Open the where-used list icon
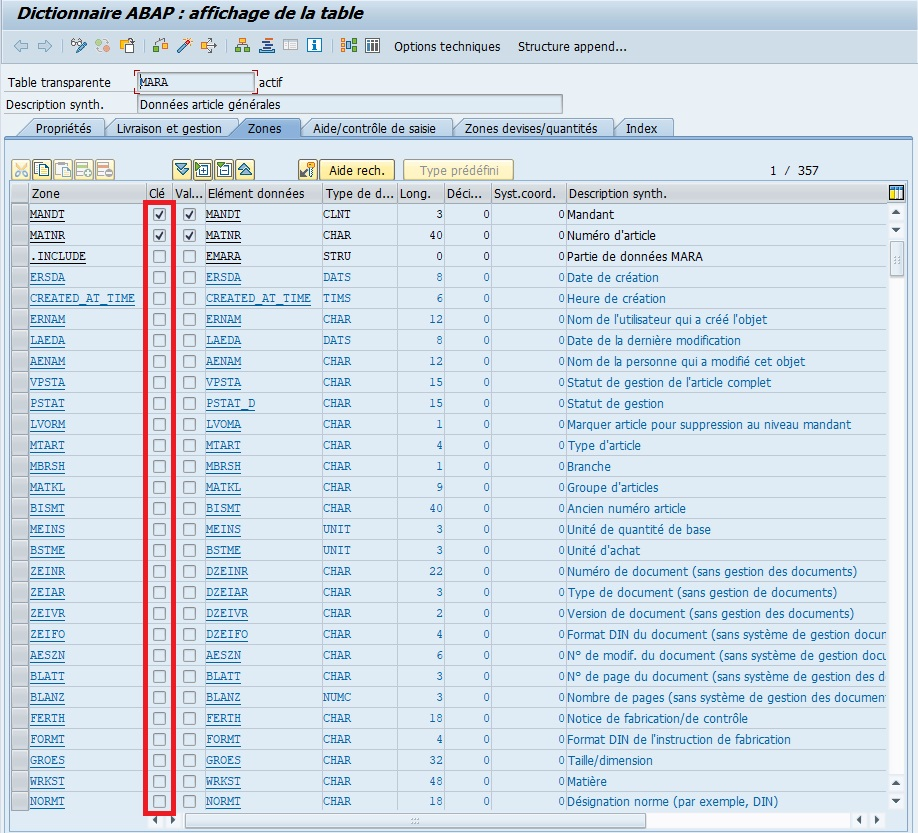Viewport: 918px width, 833px height. [209, 46]
